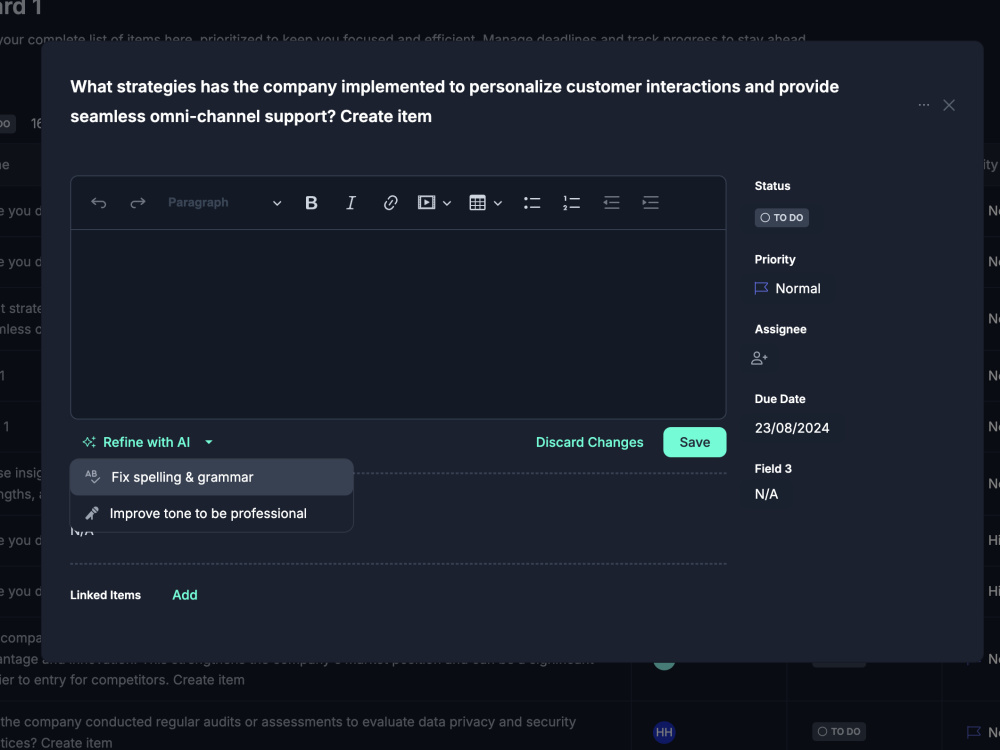Decrease indent with the outdent icon
The height and width of the screenshot is (750, 1000).
(611, 203)
